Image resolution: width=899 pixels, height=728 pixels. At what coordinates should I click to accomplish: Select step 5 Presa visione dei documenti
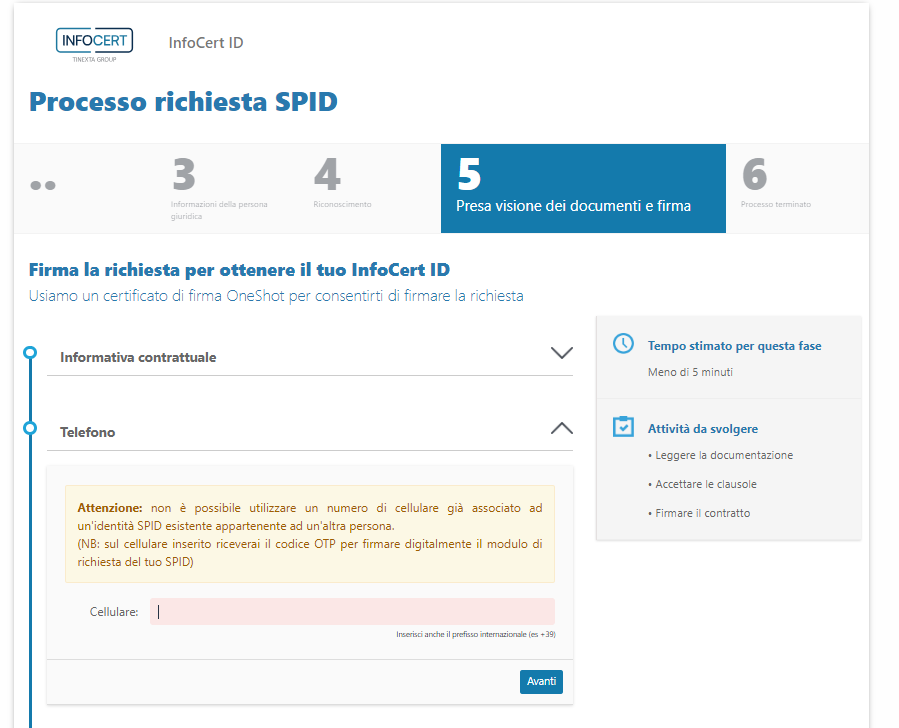[x=582, y=188]
